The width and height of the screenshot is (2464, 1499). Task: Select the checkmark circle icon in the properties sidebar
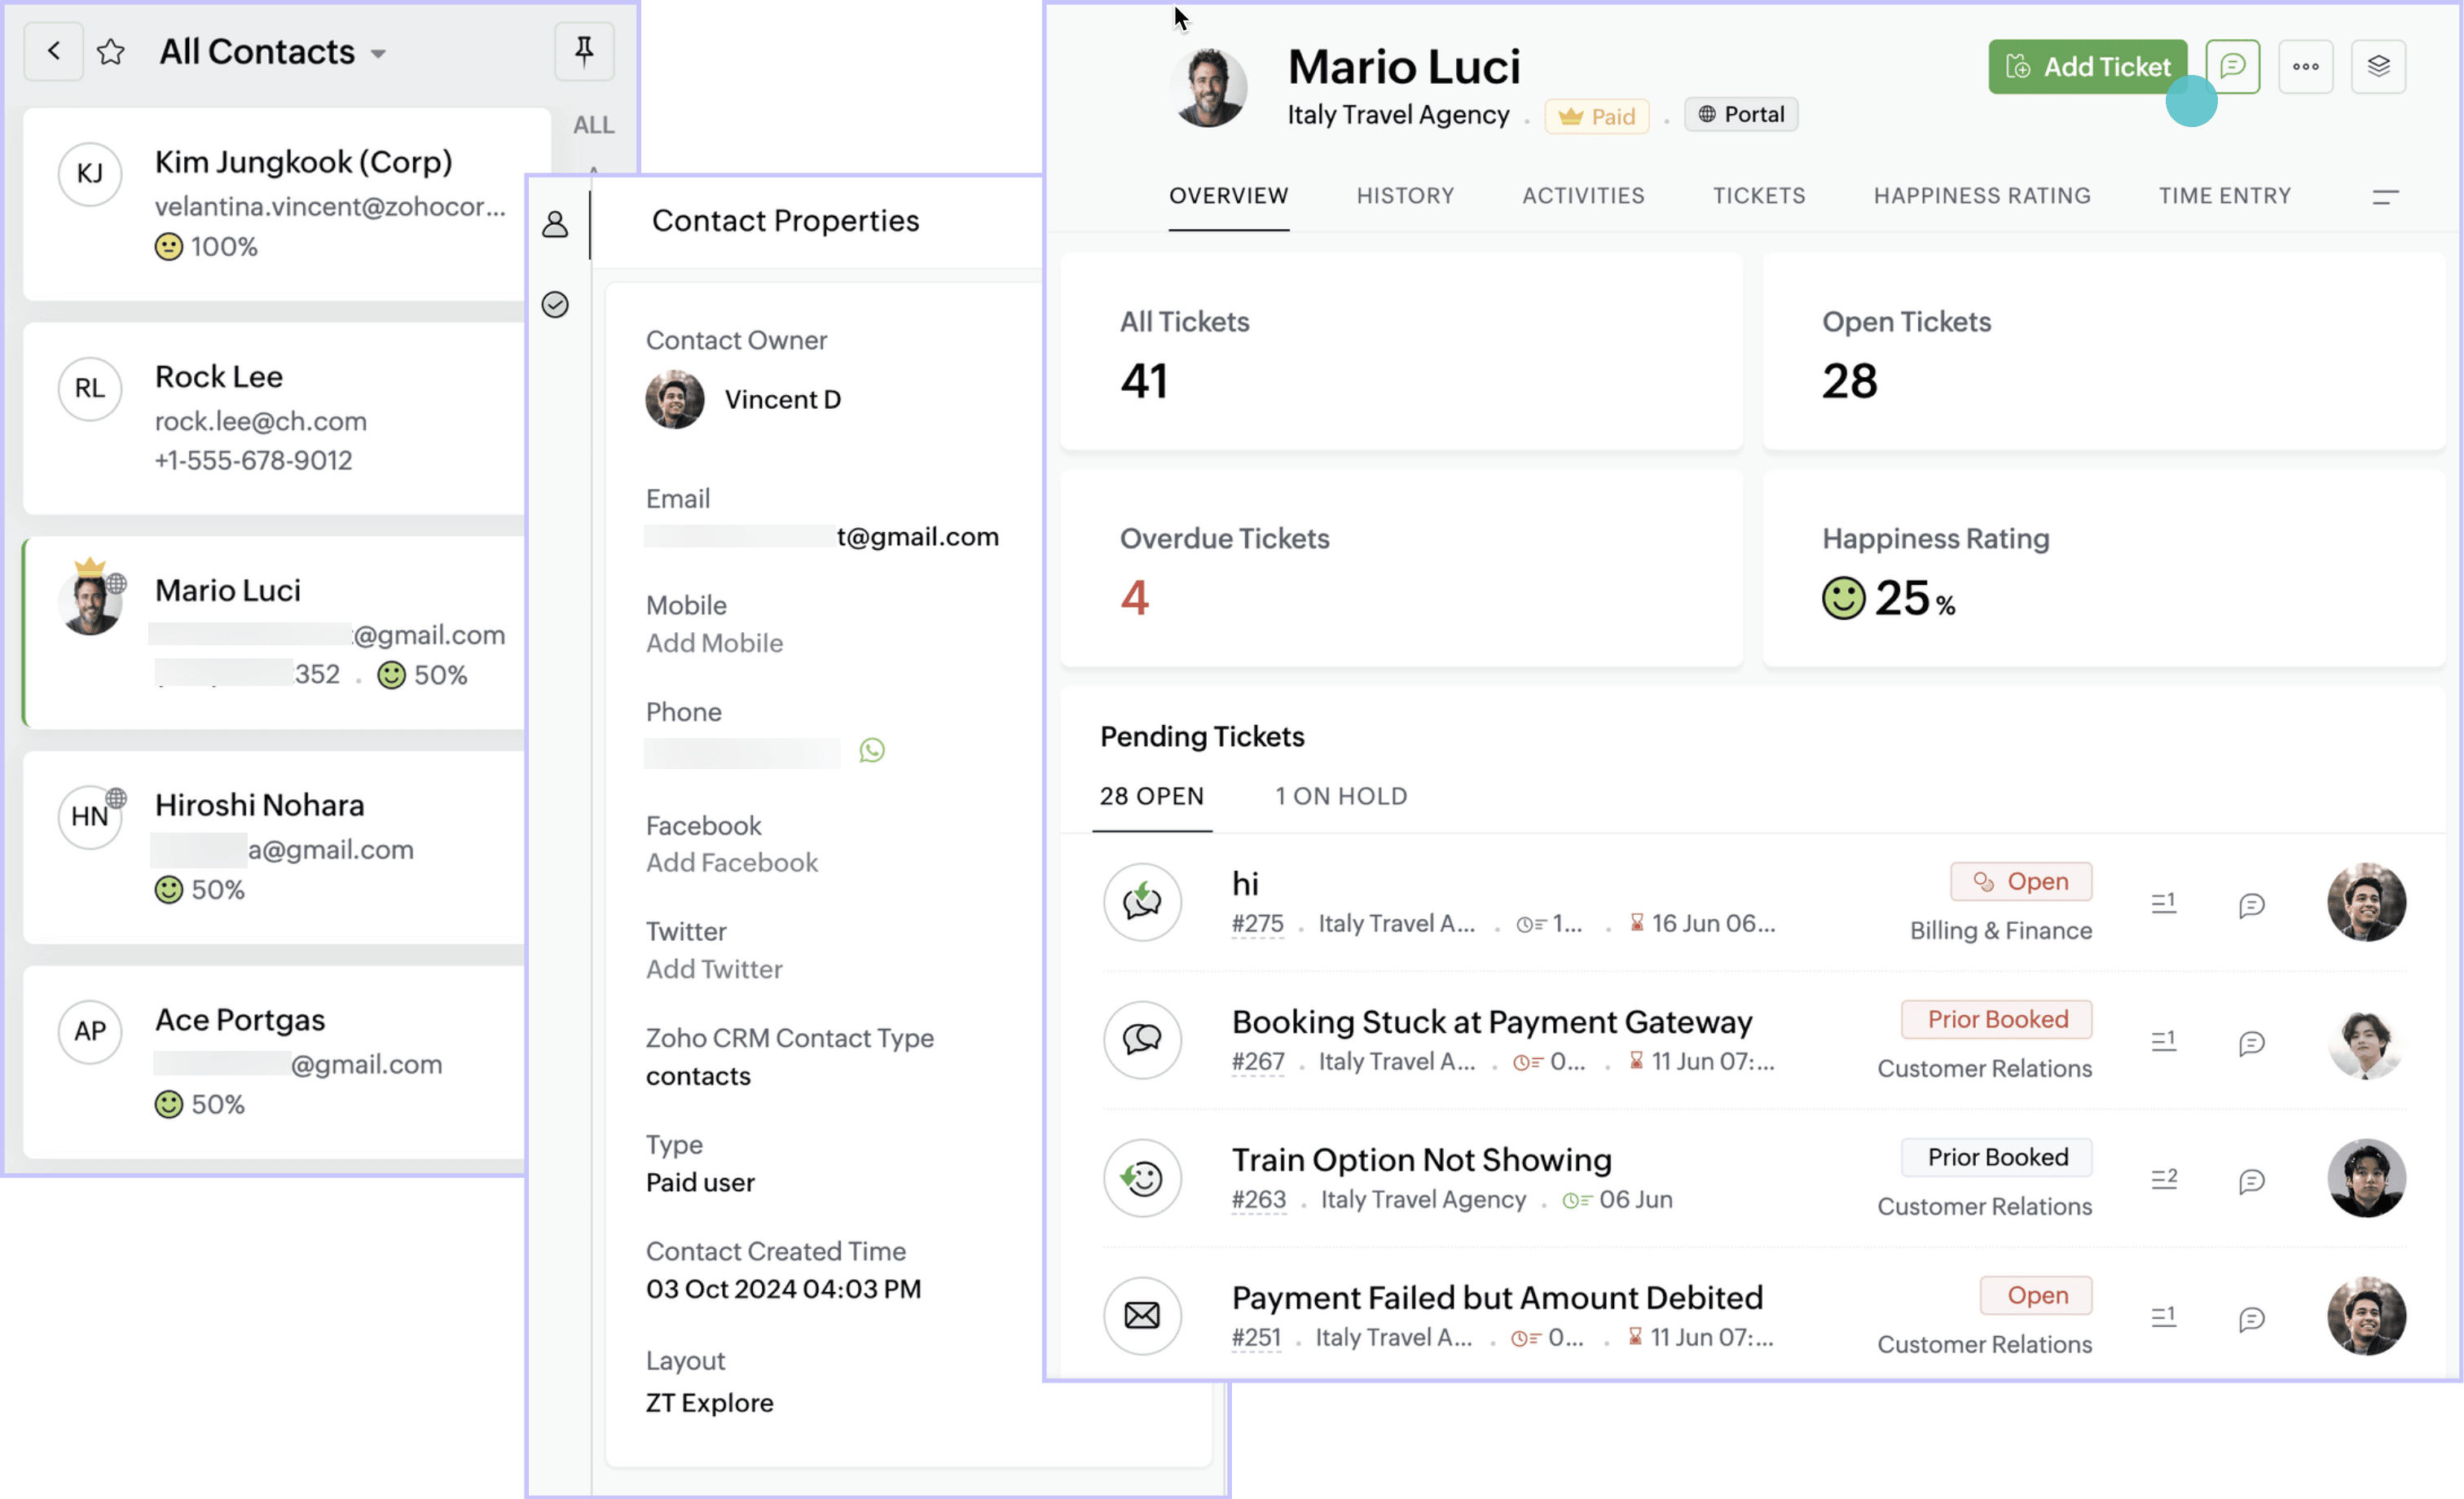coord(555,304)
